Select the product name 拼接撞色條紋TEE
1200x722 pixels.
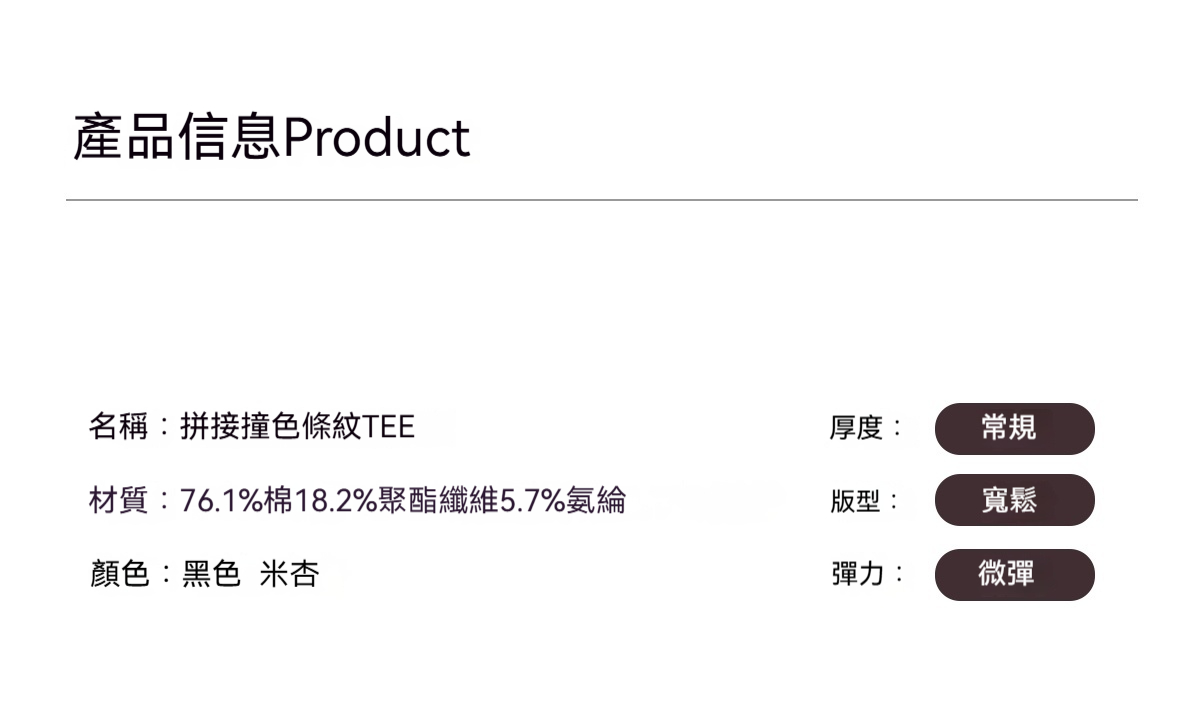(297, 428)
